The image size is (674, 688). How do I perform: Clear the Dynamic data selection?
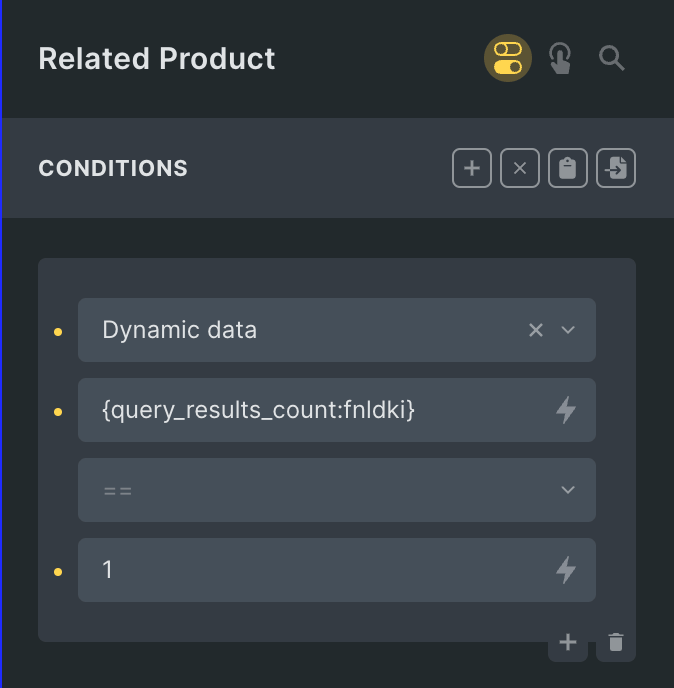tap(536, 330)
